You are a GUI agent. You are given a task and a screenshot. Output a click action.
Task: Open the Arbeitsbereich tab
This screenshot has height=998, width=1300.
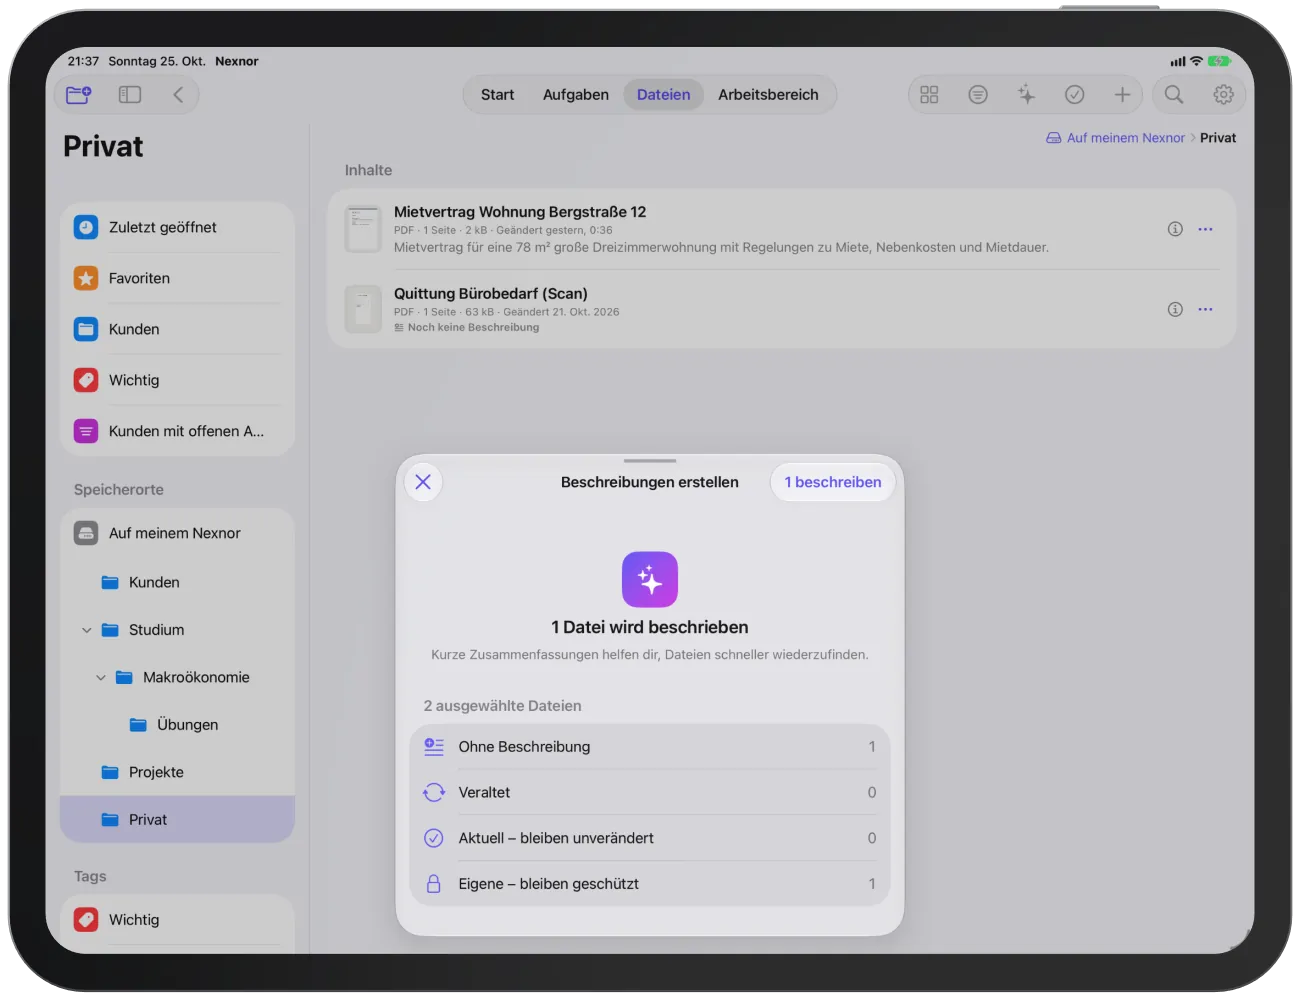(x=768, y=95)
